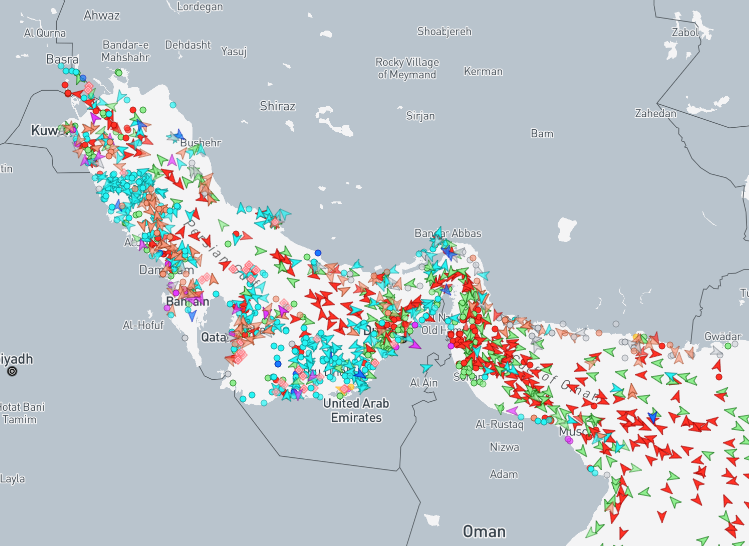
Task: Select the Zabol city label
Action: coord(685,32)
